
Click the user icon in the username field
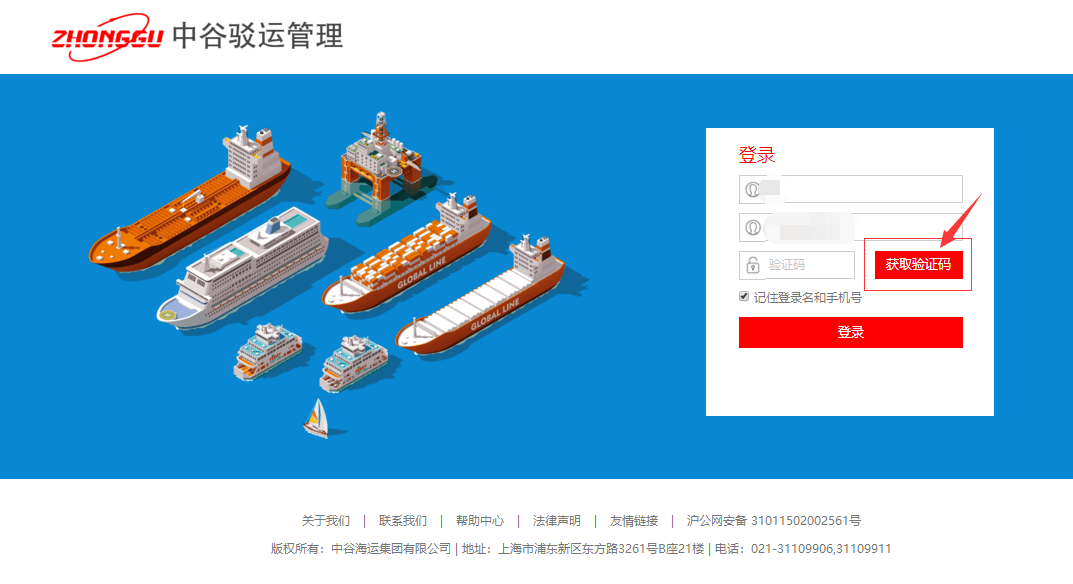(x=753, y=190)
